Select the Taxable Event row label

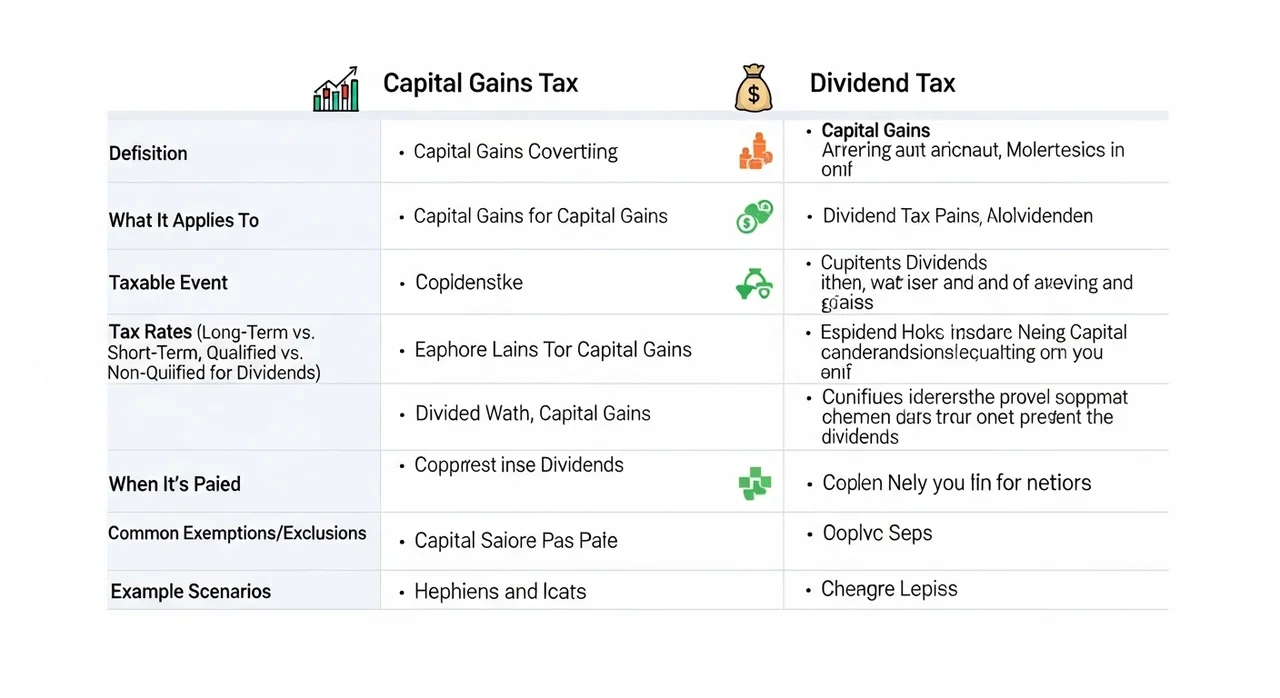(x=168, y=283)
